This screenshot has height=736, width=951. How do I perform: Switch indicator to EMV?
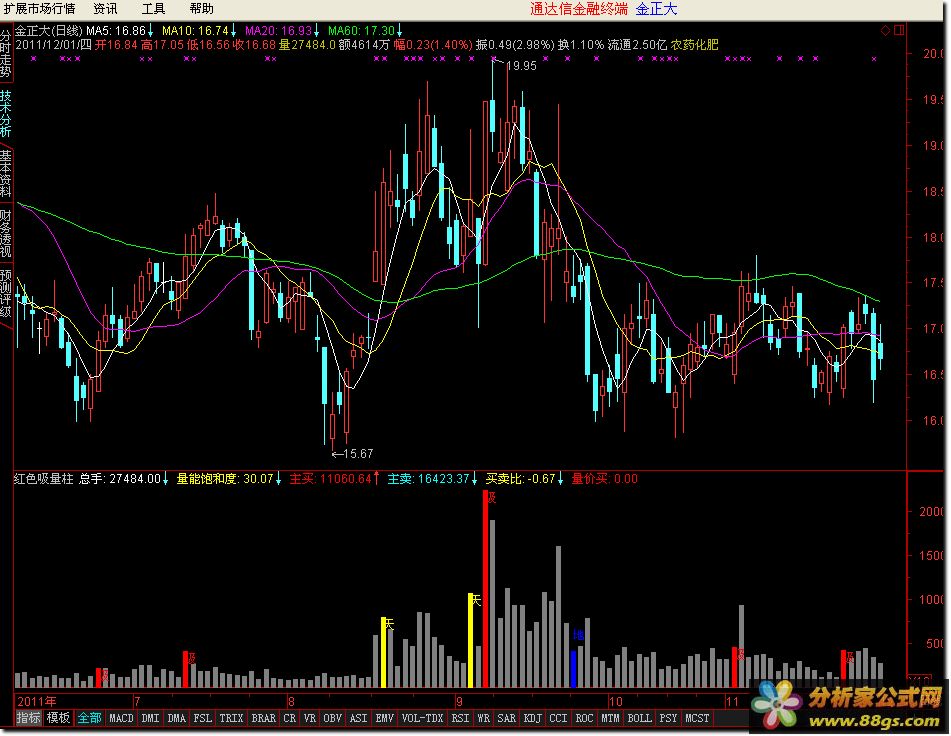385,718
